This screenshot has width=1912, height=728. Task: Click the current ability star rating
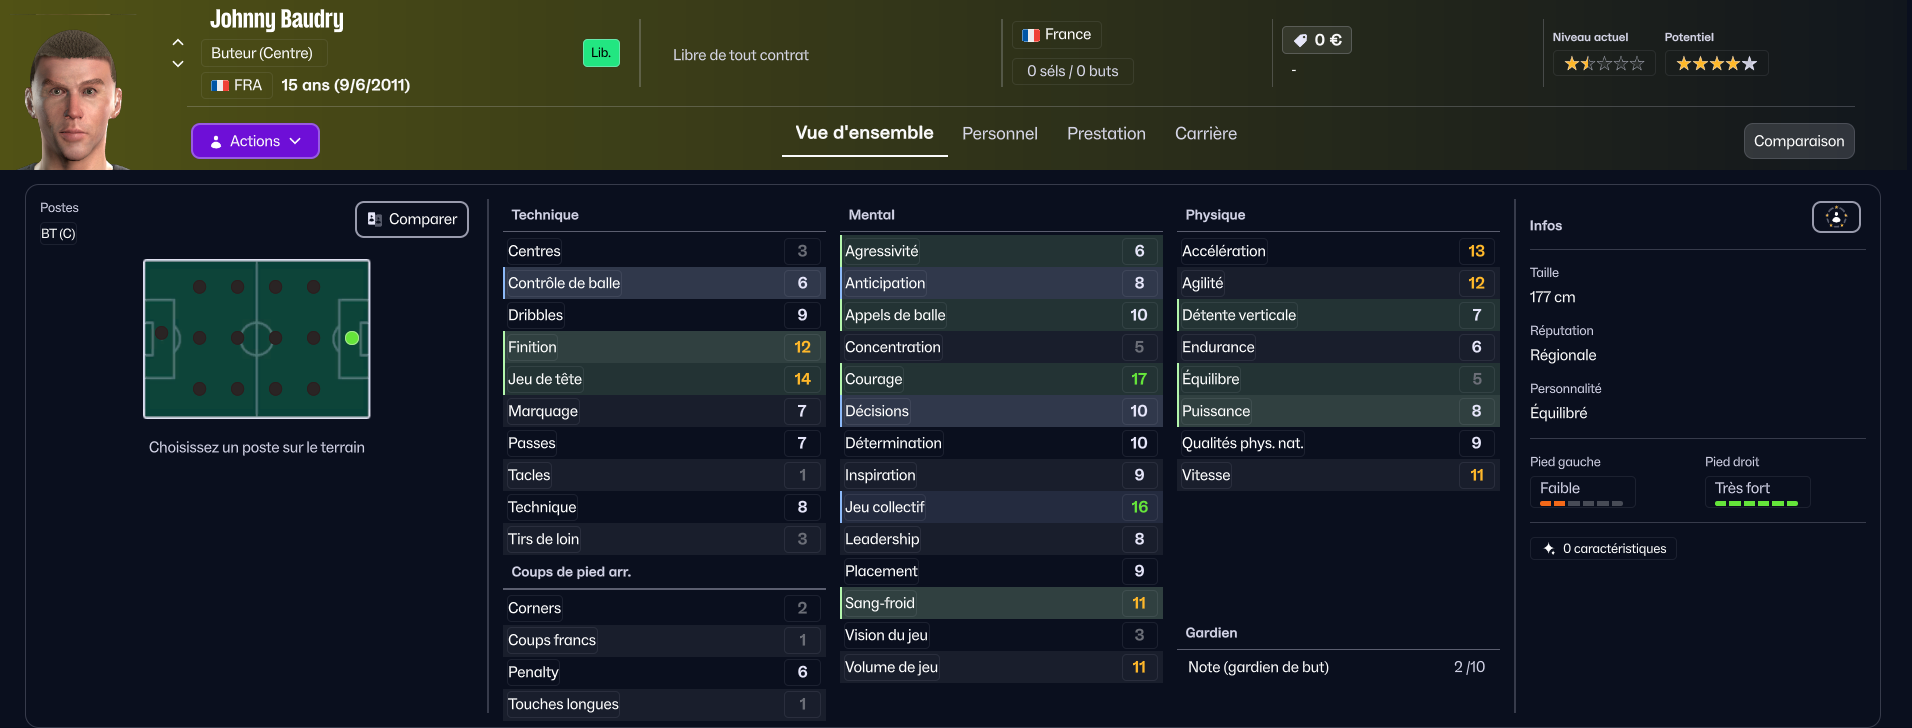1604,64
